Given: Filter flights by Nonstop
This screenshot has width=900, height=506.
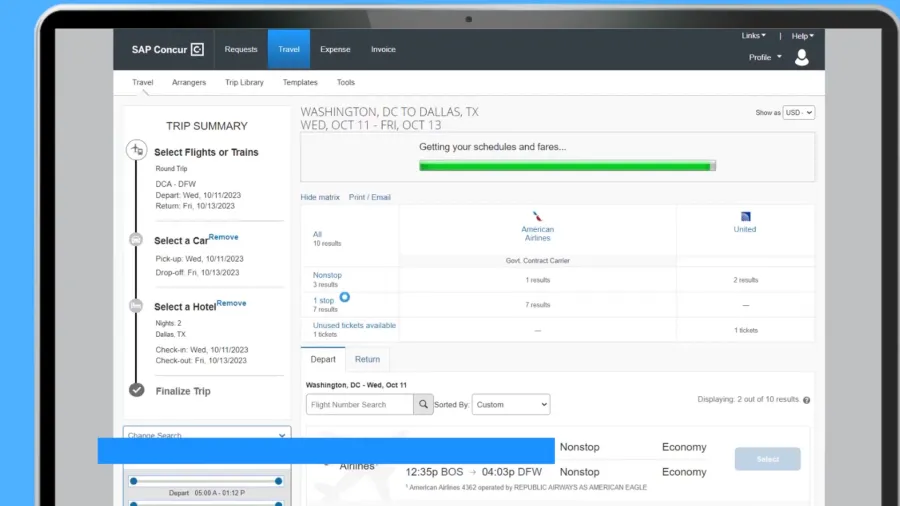Looking at the screenshot, I should tap(327, 275).
